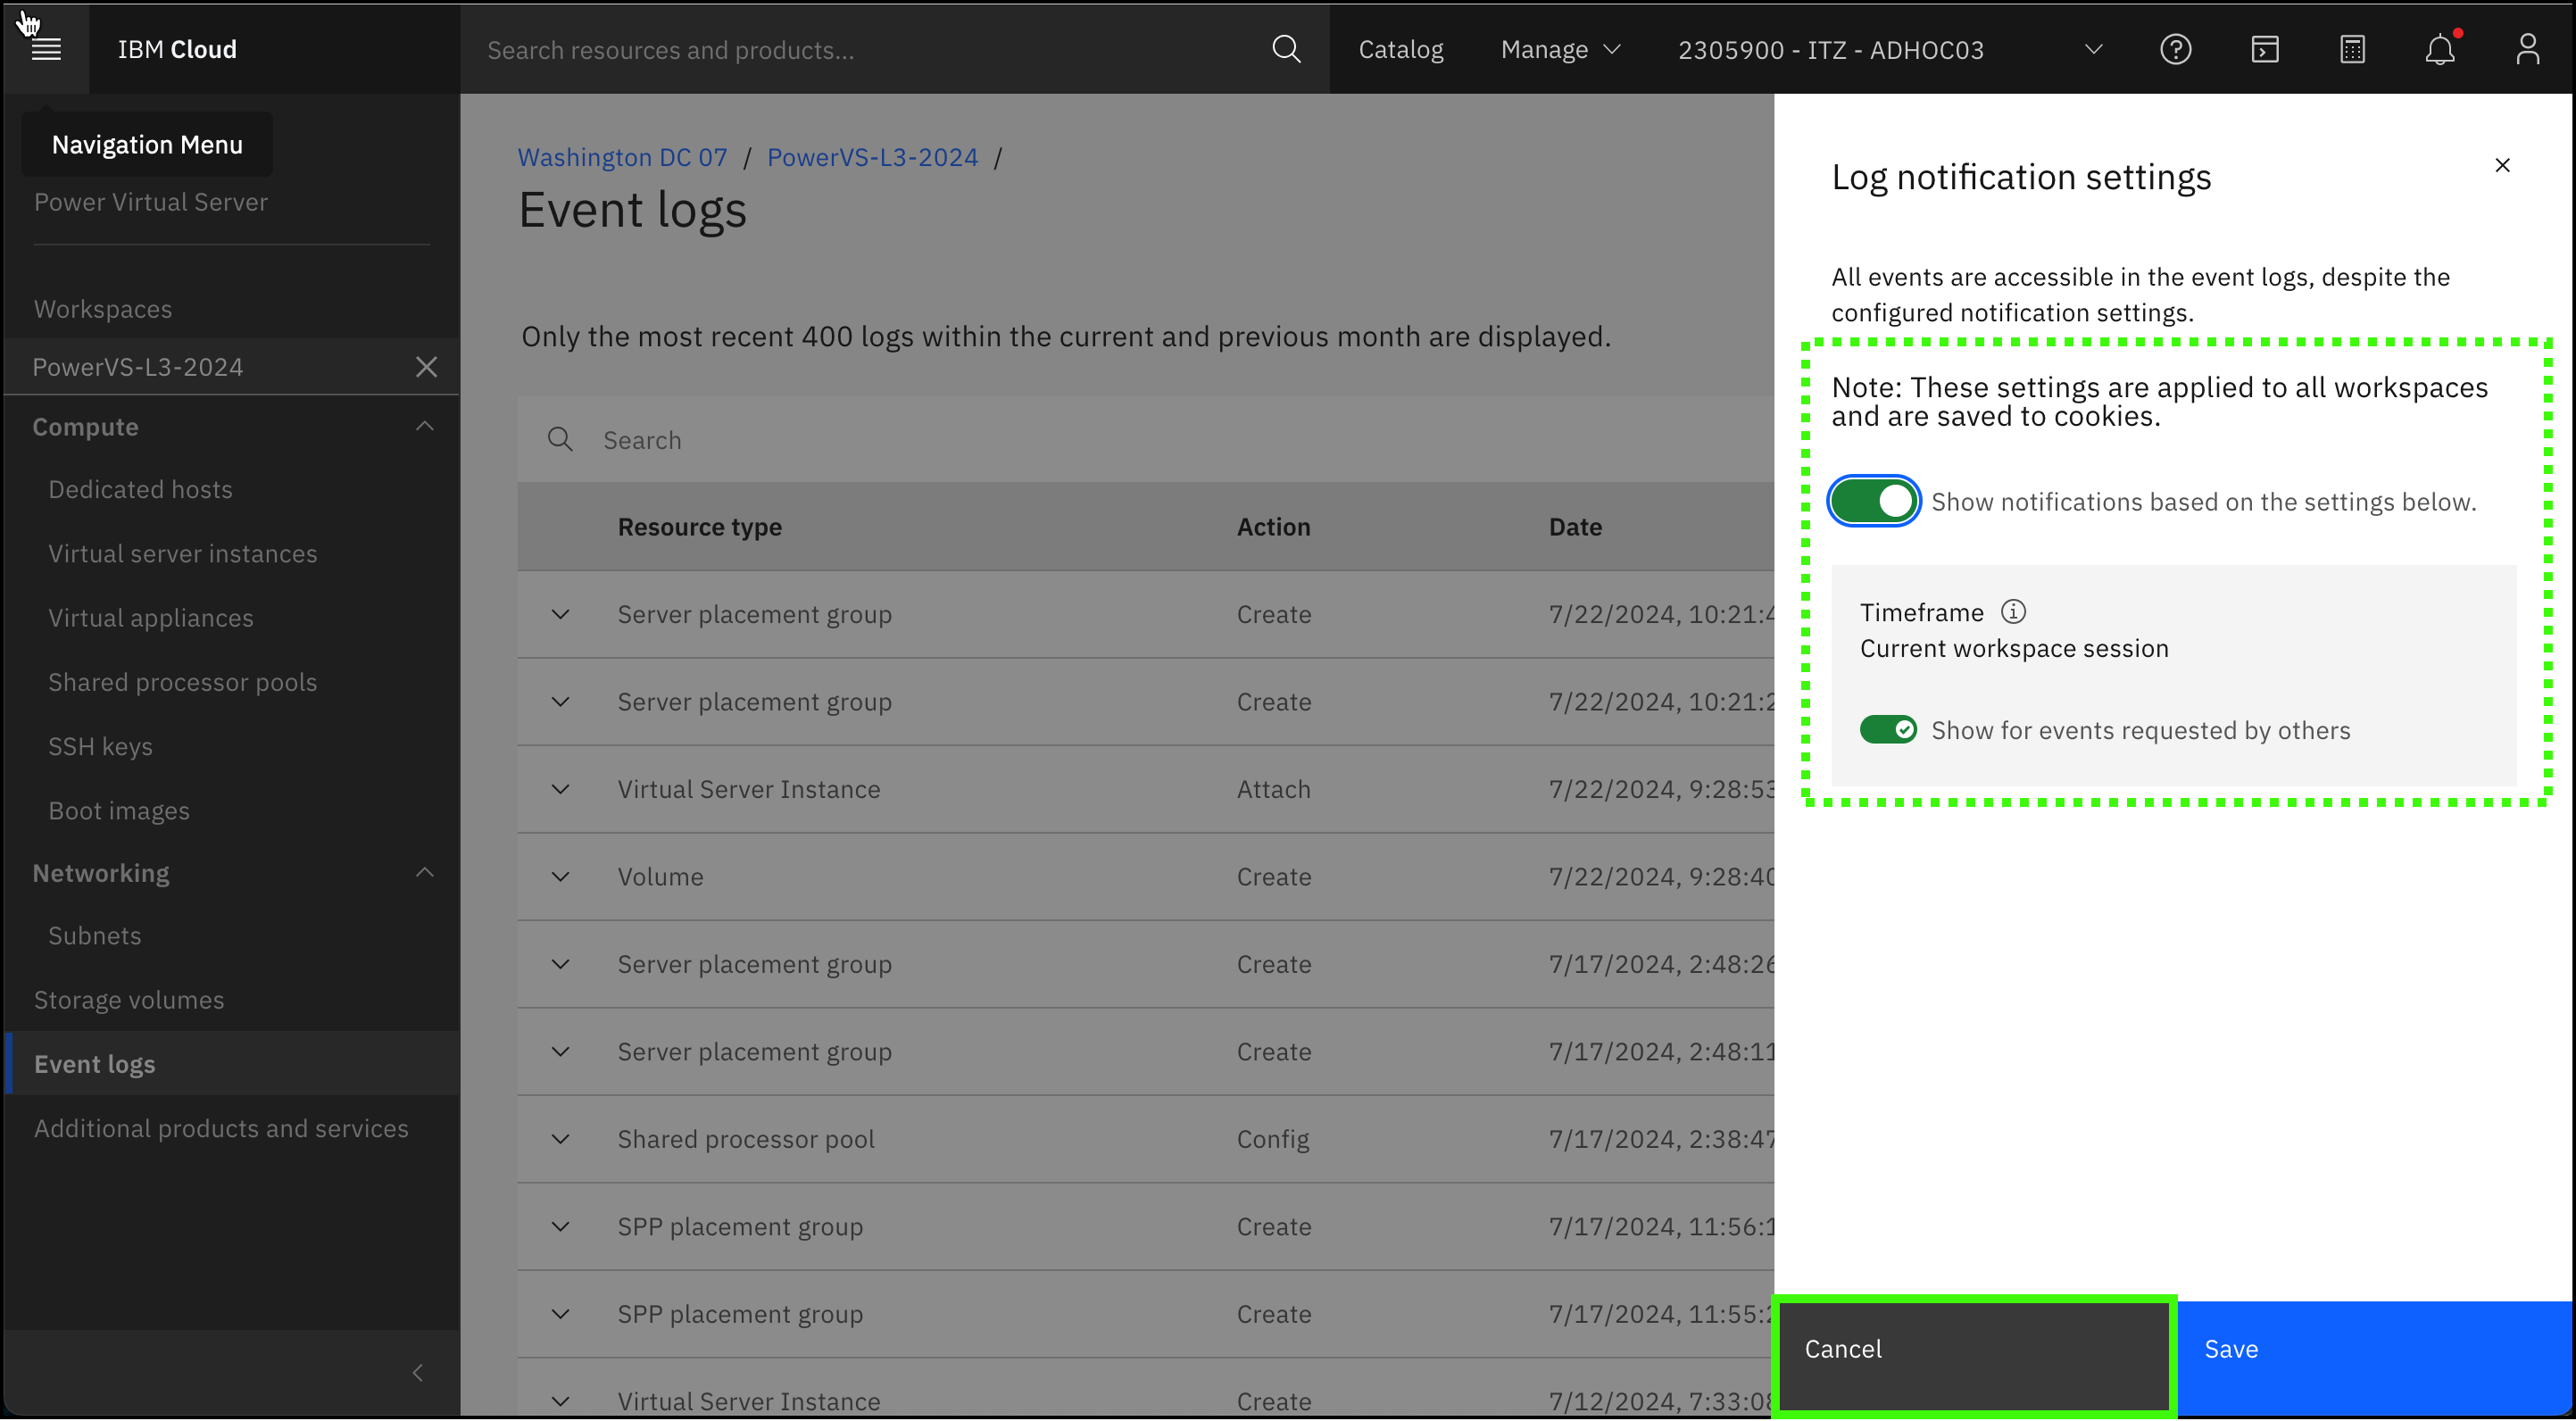The height and width of the screenshot is (1421, 2576).
Task: Open the cost estimator calculator icon
Action: (2352, 49)
